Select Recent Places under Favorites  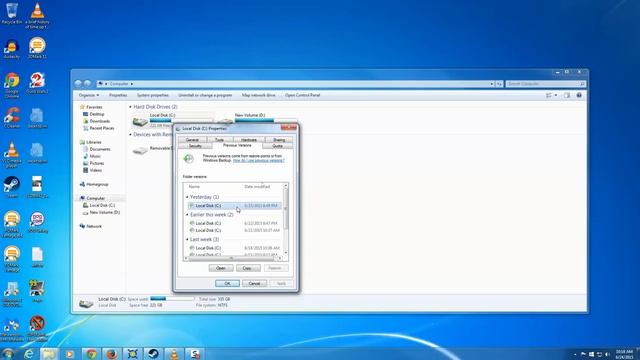tap(102, 128)
